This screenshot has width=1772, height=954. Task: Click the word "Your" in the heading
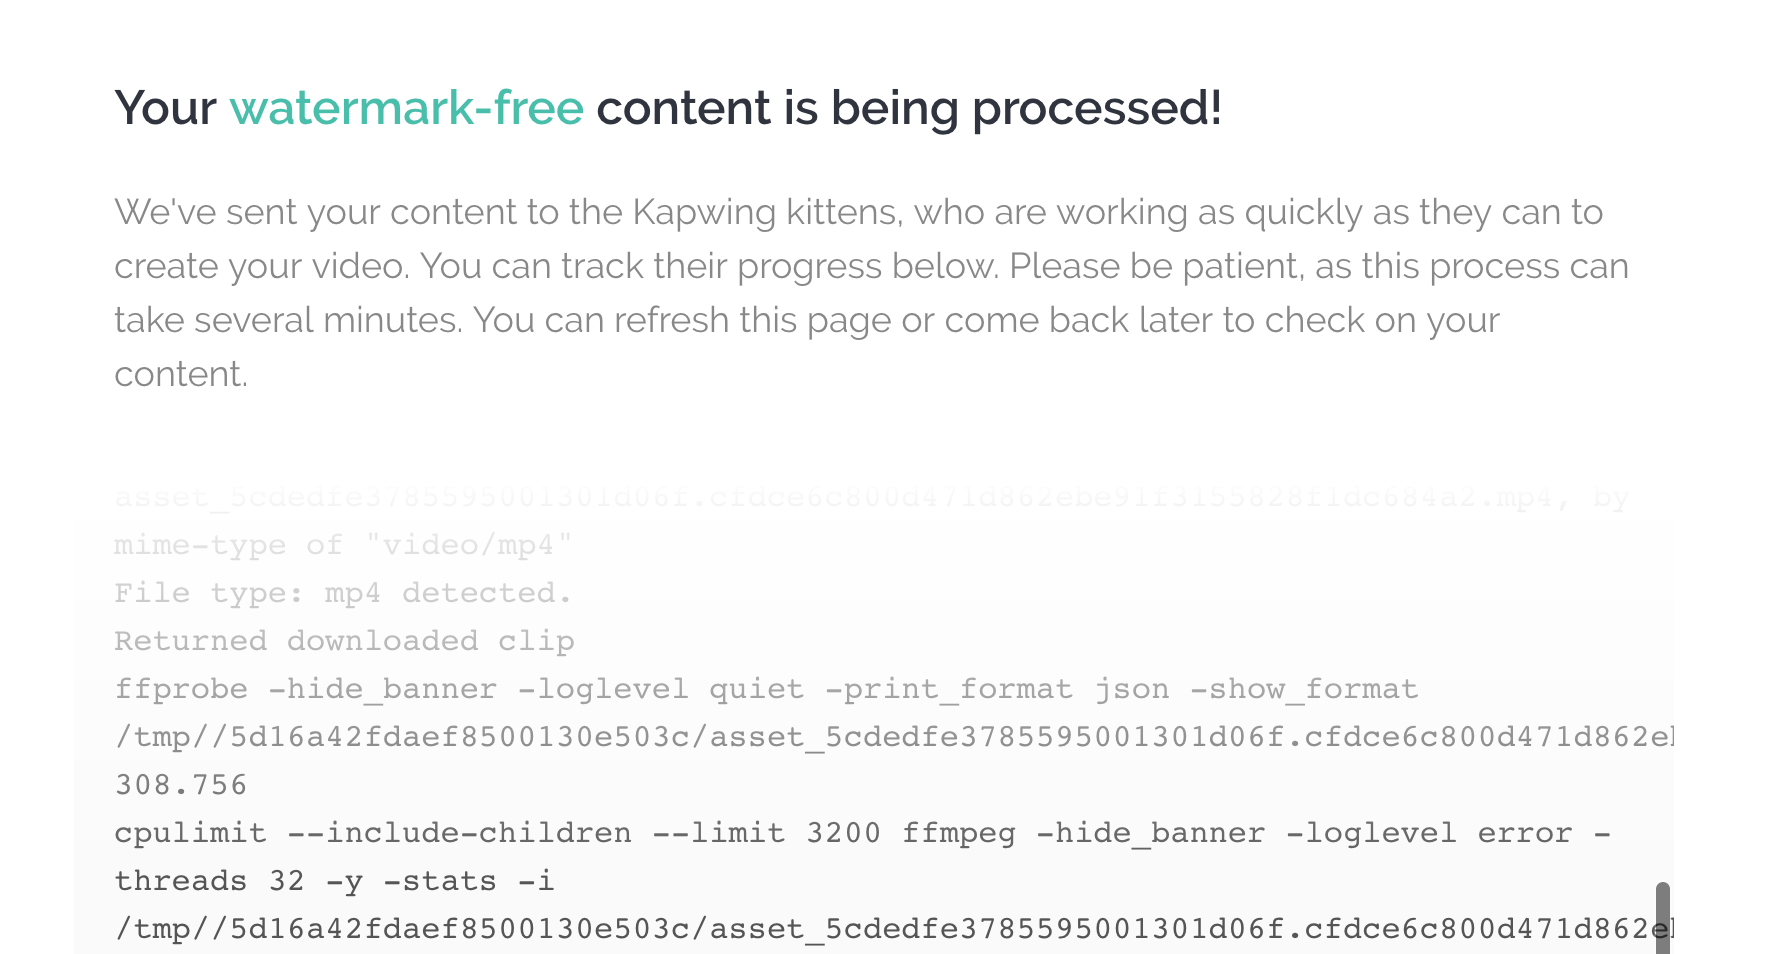click(165, 108)
